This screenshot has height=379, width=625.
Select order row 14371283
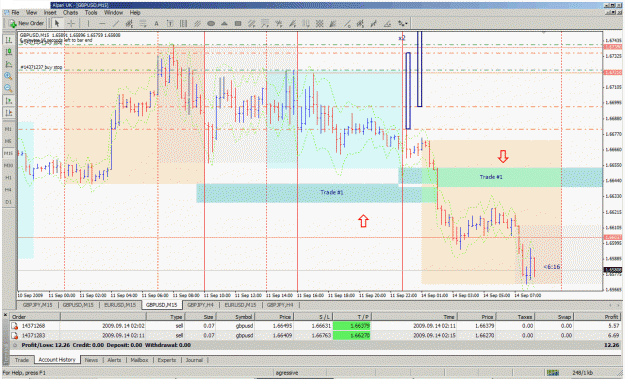coord(316,336)
